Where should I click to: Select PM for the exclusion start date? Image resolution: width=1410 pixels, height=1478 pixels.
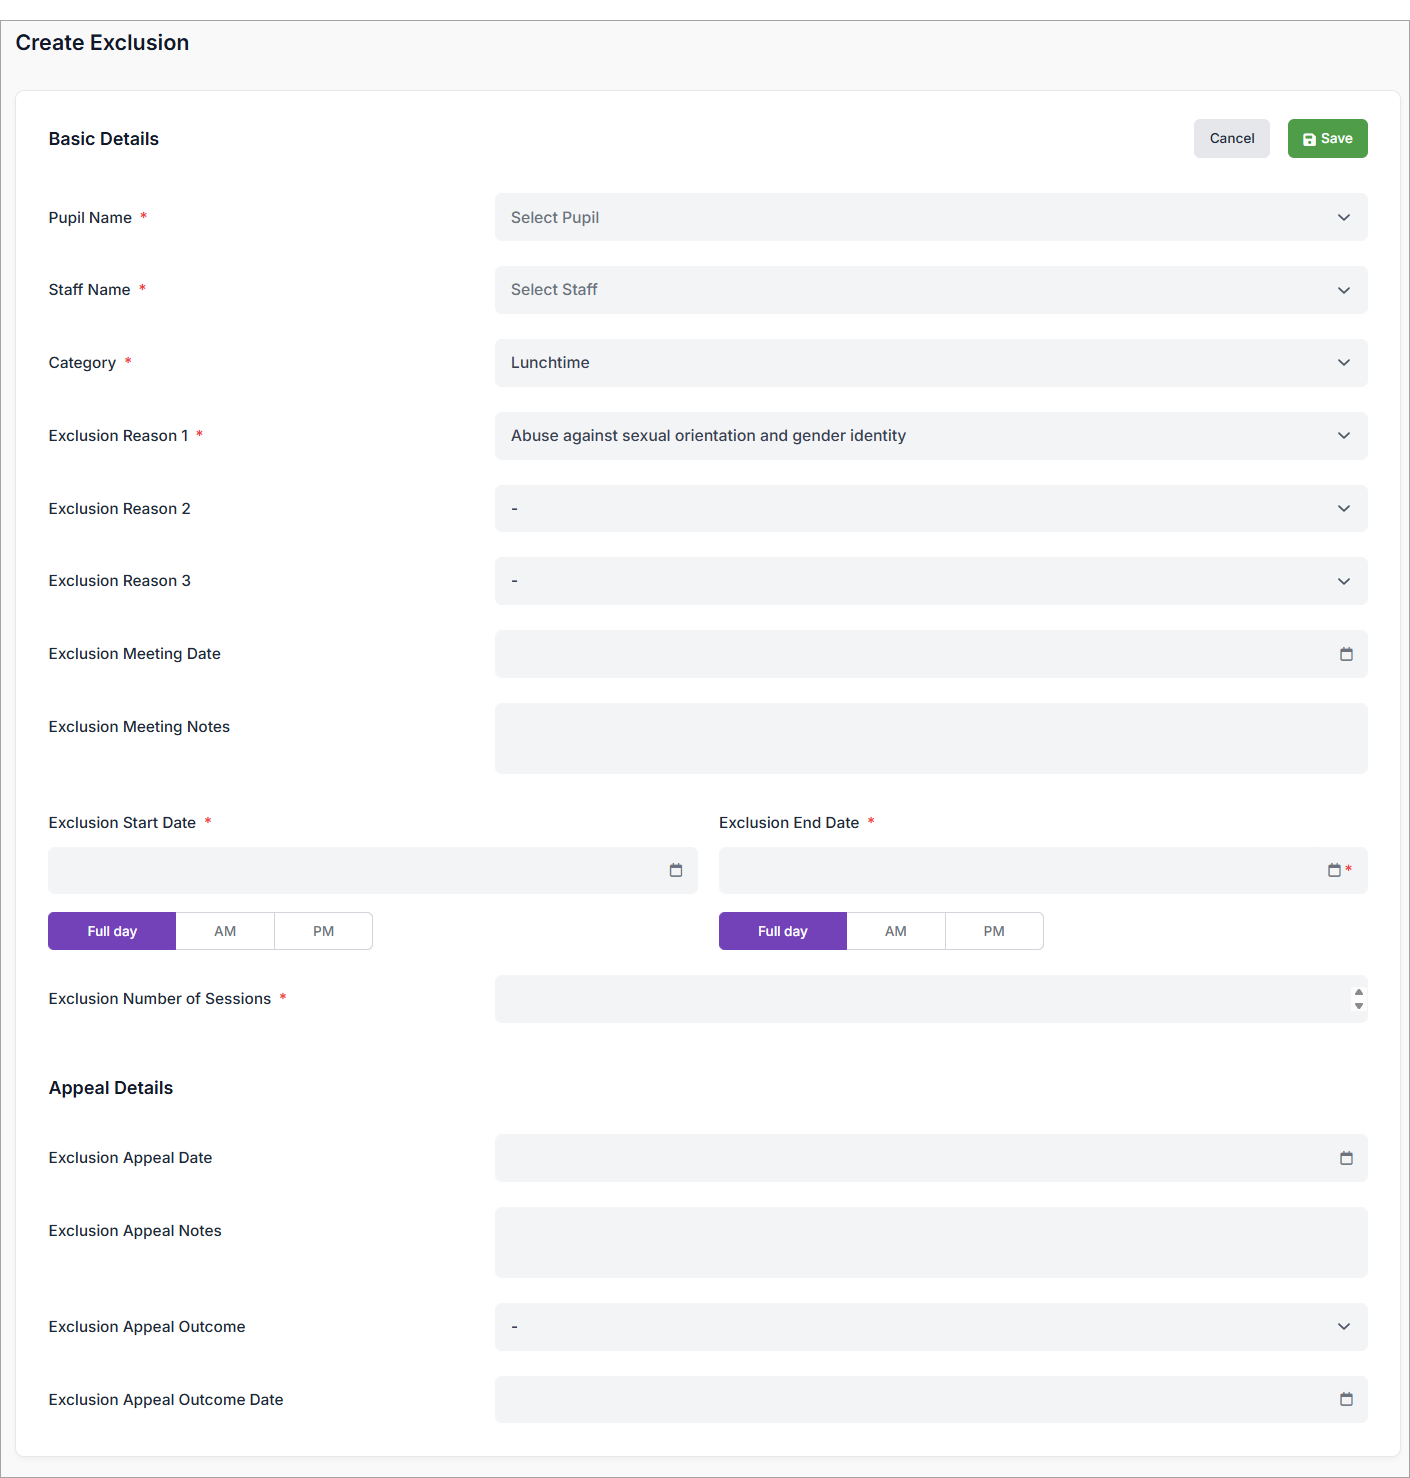tap(323, 931)
